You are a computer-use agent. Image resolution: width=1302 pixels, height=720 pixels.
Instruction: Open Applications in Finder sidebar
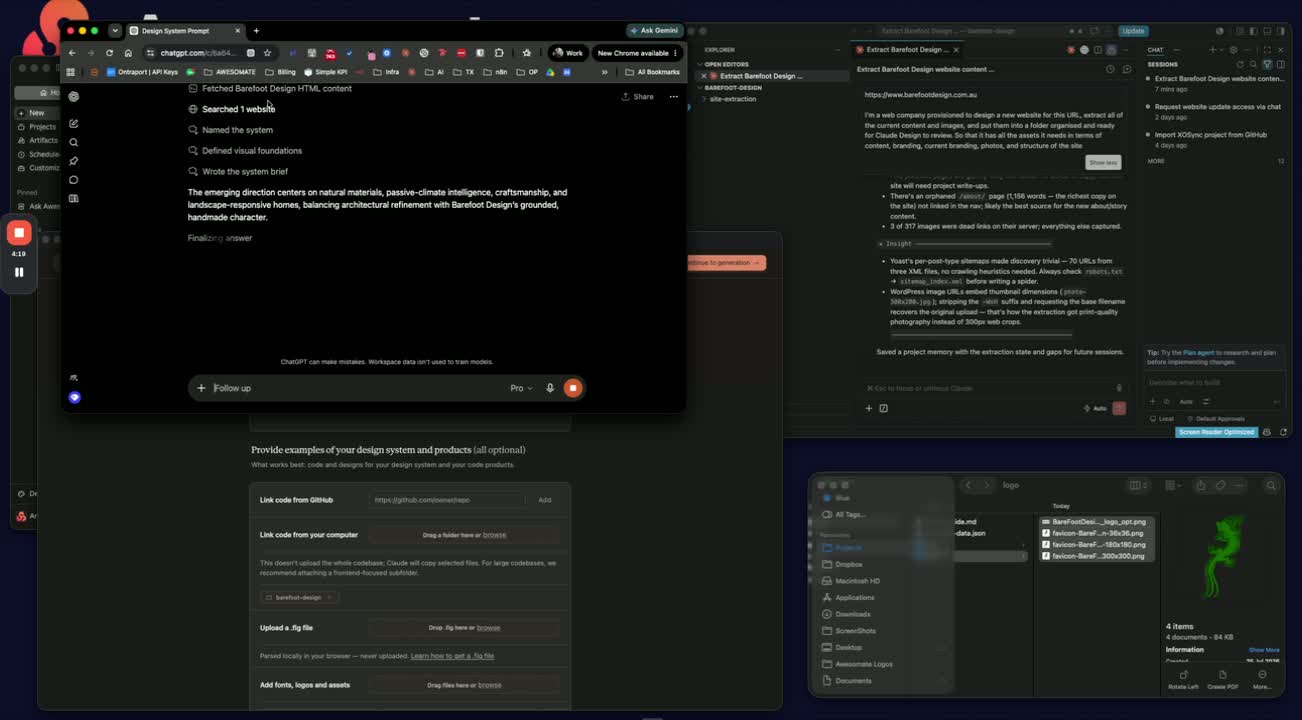point(855,597)
